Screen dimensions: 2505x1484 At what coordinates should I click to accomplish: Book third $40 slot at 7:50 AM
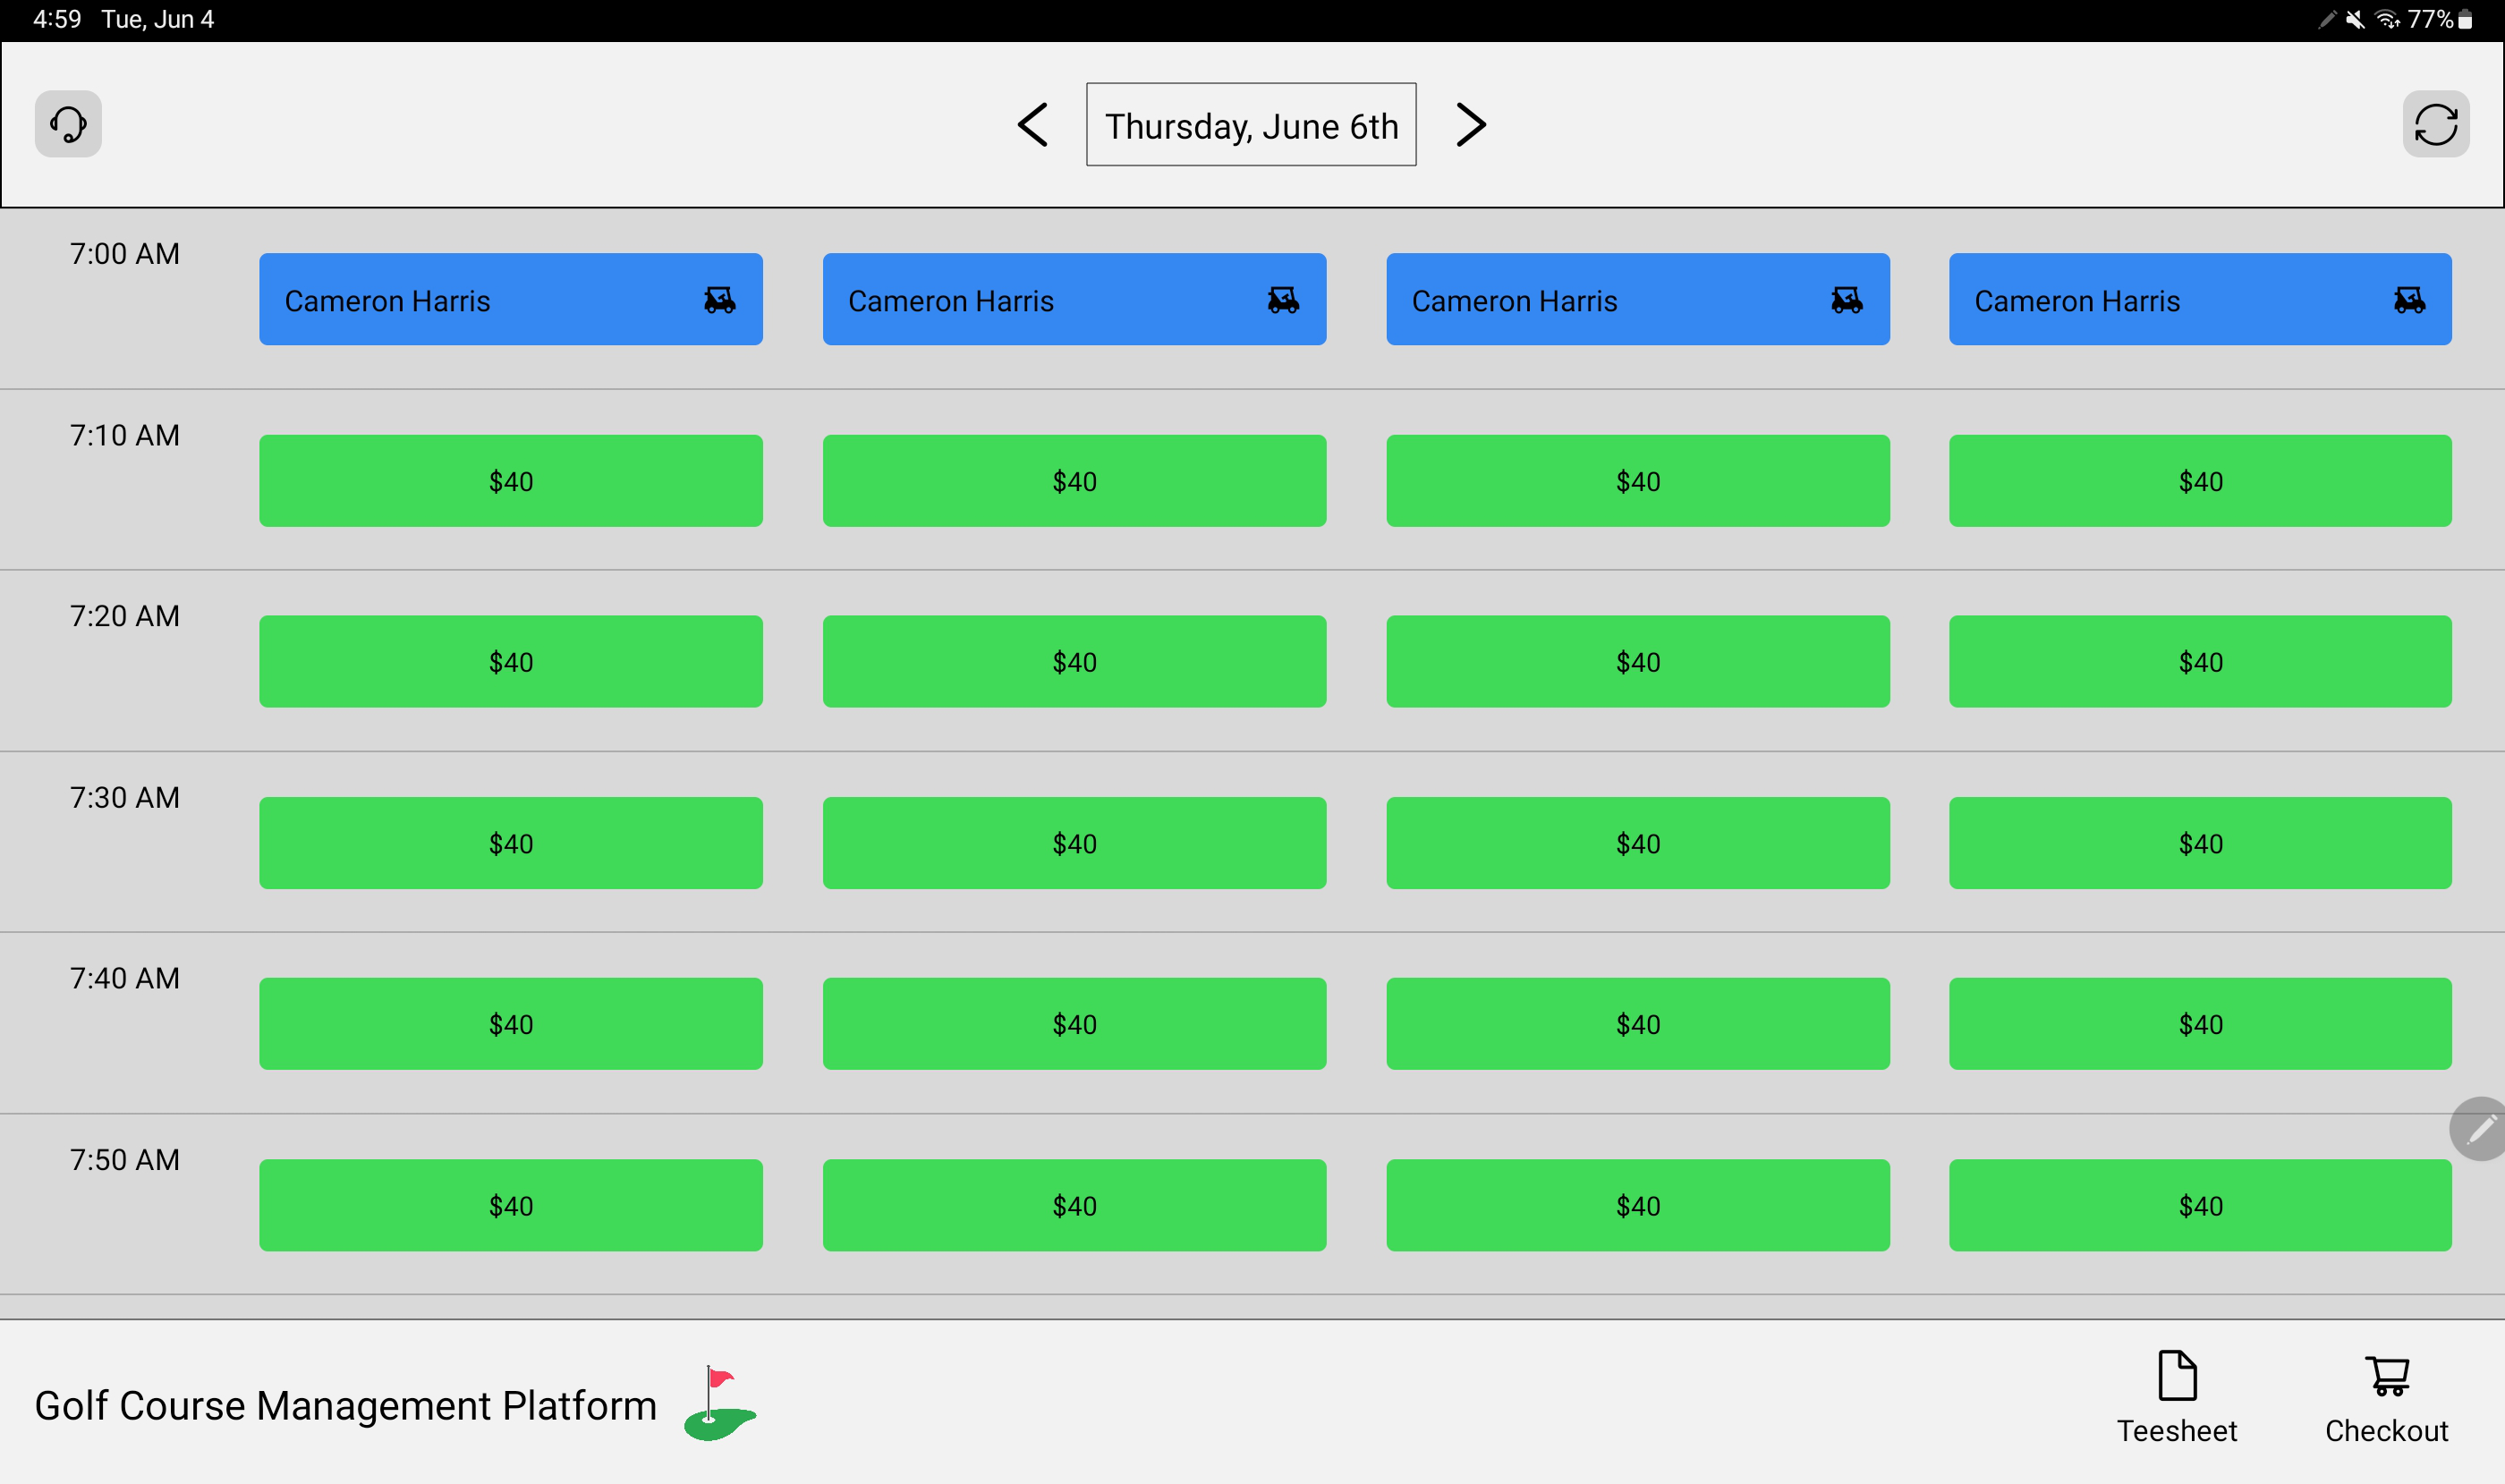[1638, 1206]
